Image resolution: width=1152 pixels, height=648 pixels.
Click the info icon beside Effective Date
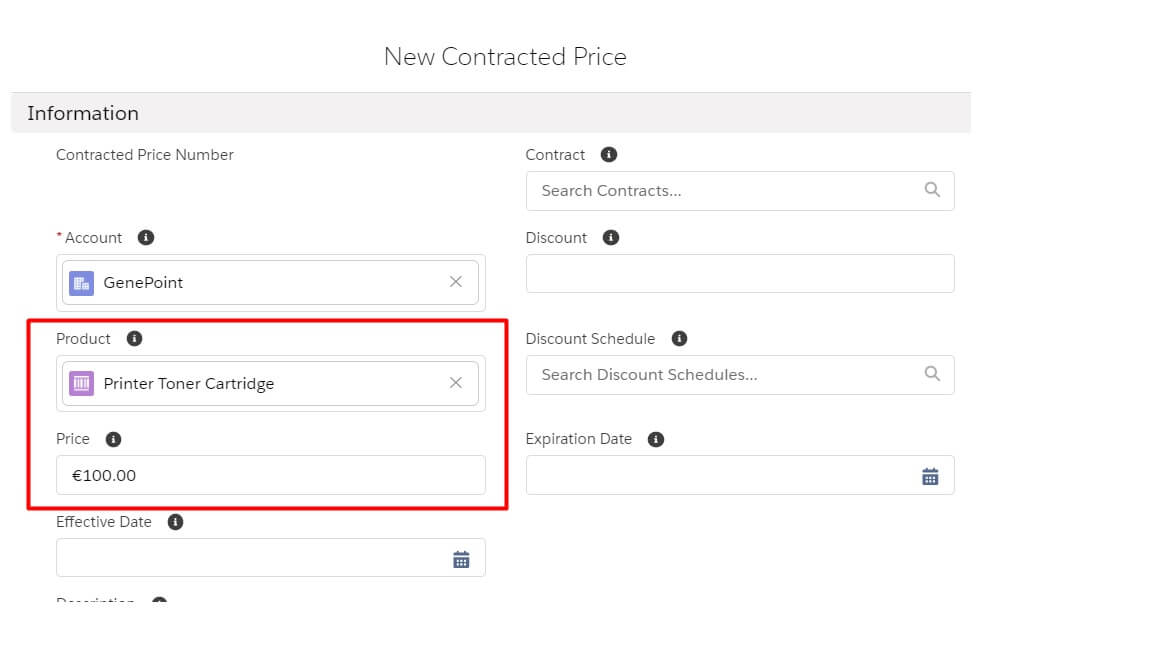175,522
